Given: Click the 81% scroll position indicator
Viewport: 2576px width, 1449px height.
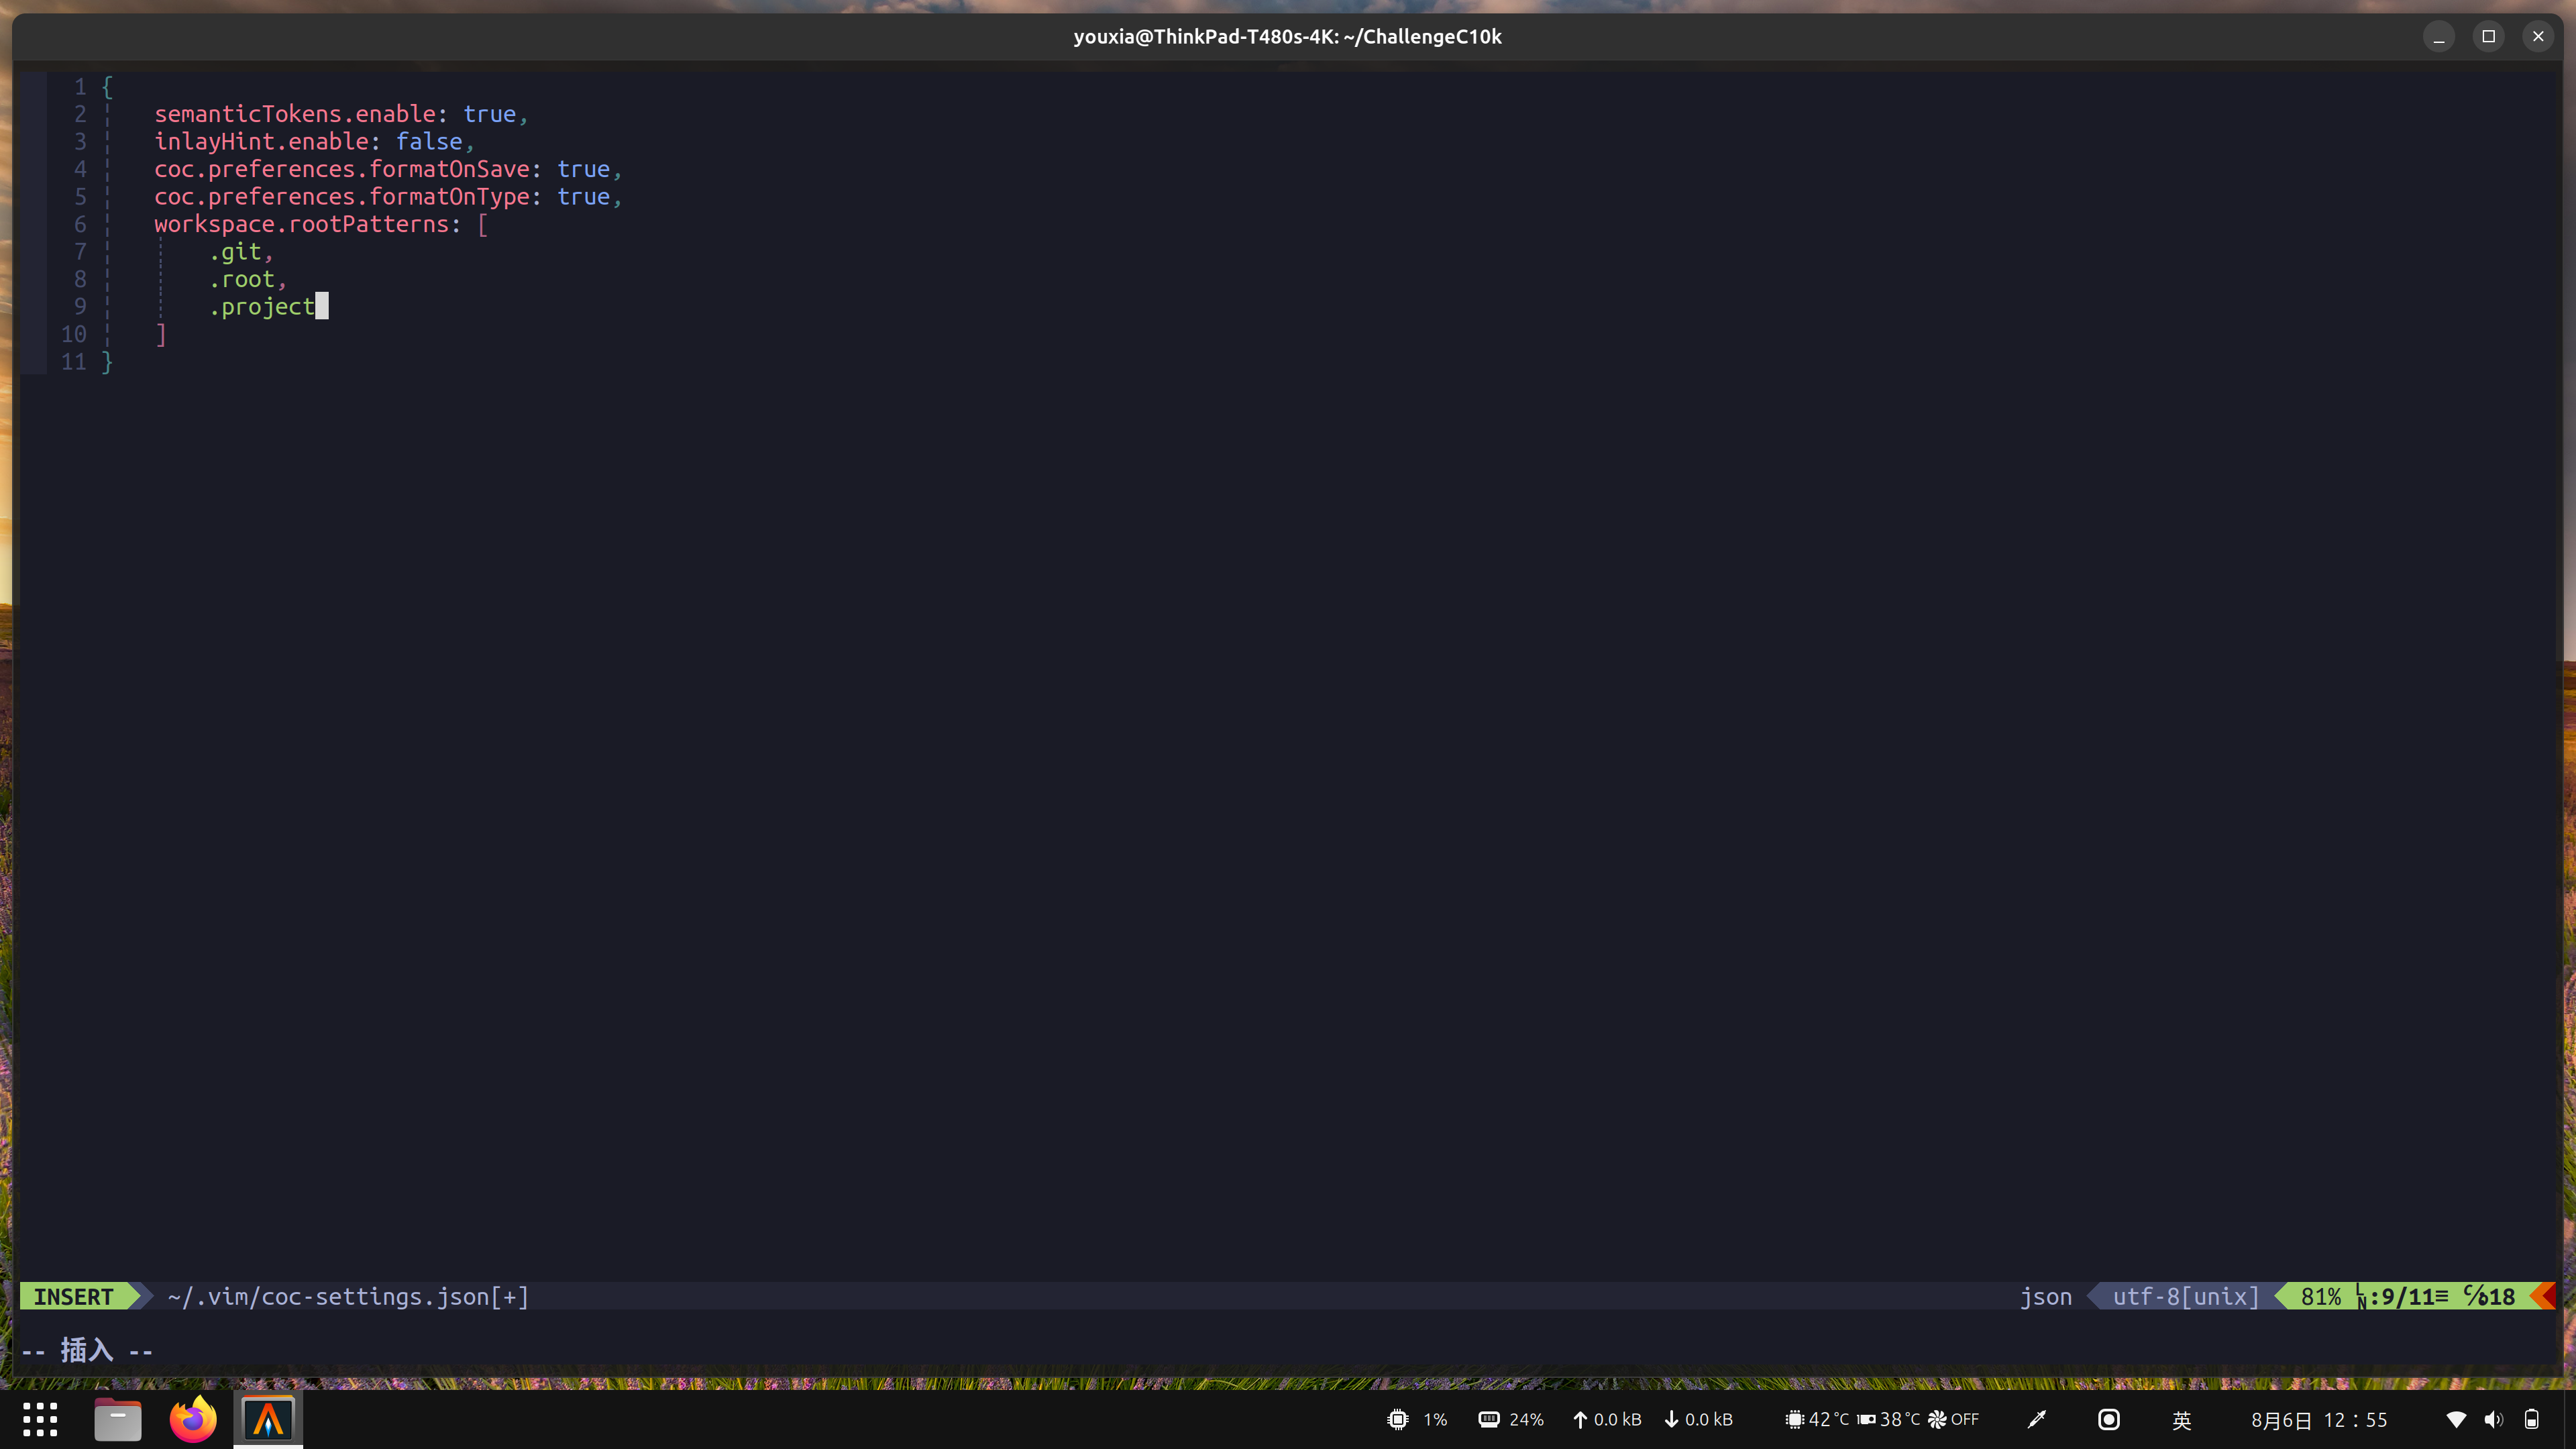Looking at the screenshot, I should (2320, 1296).
